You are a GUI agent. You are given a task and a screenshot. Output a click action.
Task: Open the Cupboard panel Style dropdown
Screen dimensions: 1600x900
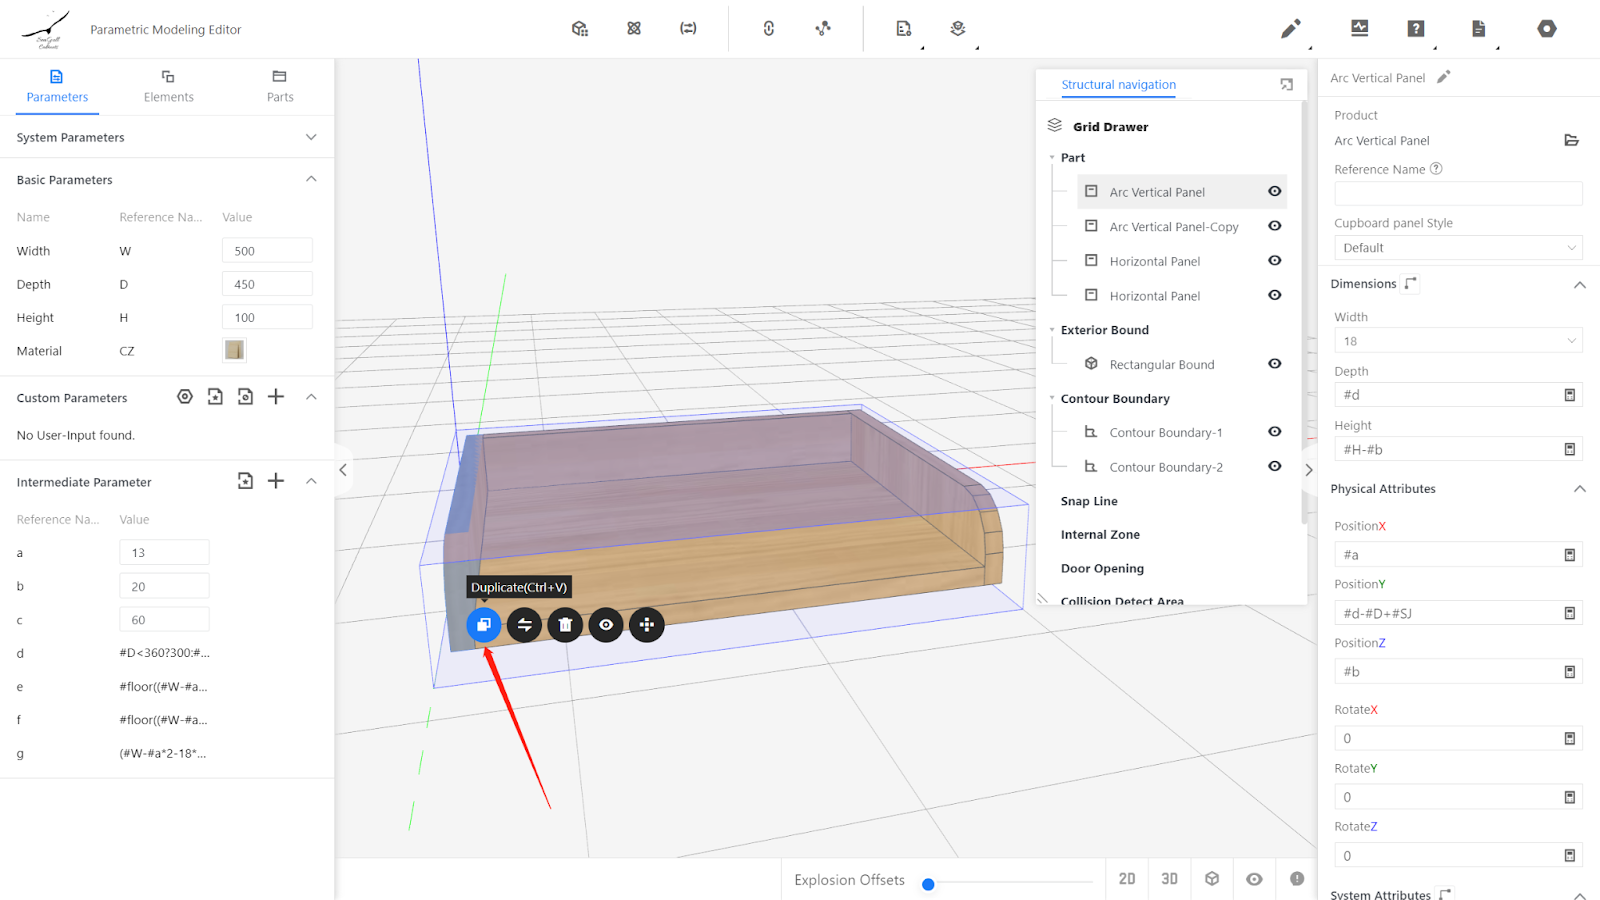pyautogui.click(x=1457, y=248)
